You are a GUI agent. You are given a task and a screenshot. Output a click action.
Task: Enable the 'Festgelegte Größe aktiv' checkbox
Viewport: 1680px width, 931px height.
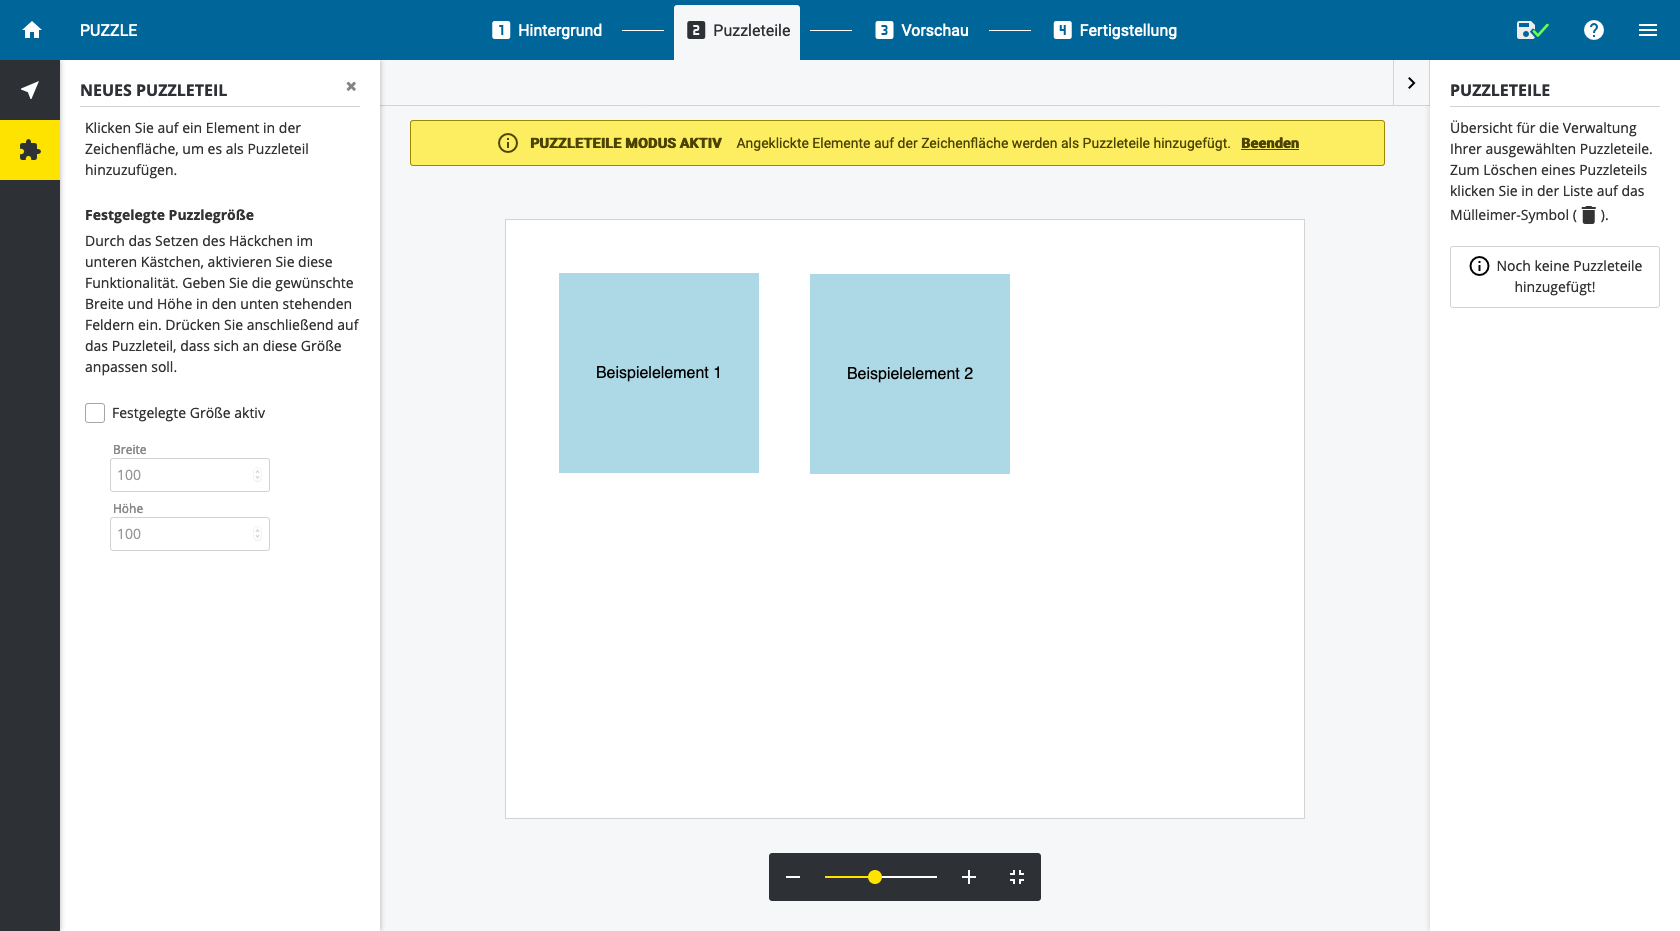pyautogui.click(x=95, y=413)
